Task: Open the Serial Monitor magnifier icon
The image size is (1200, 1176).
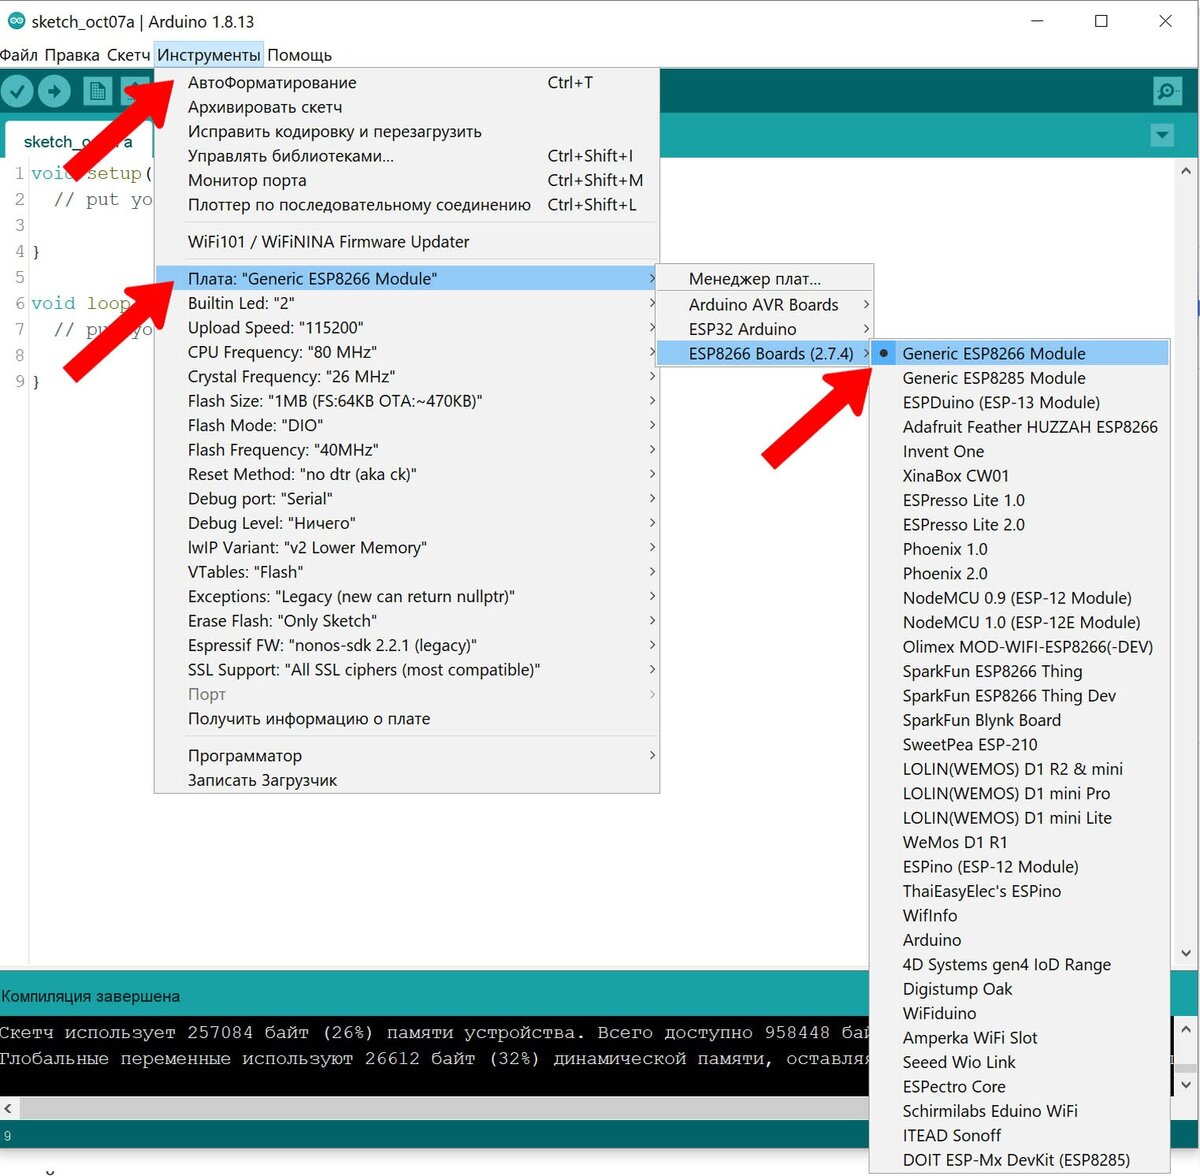Action: pos(1167,92)
